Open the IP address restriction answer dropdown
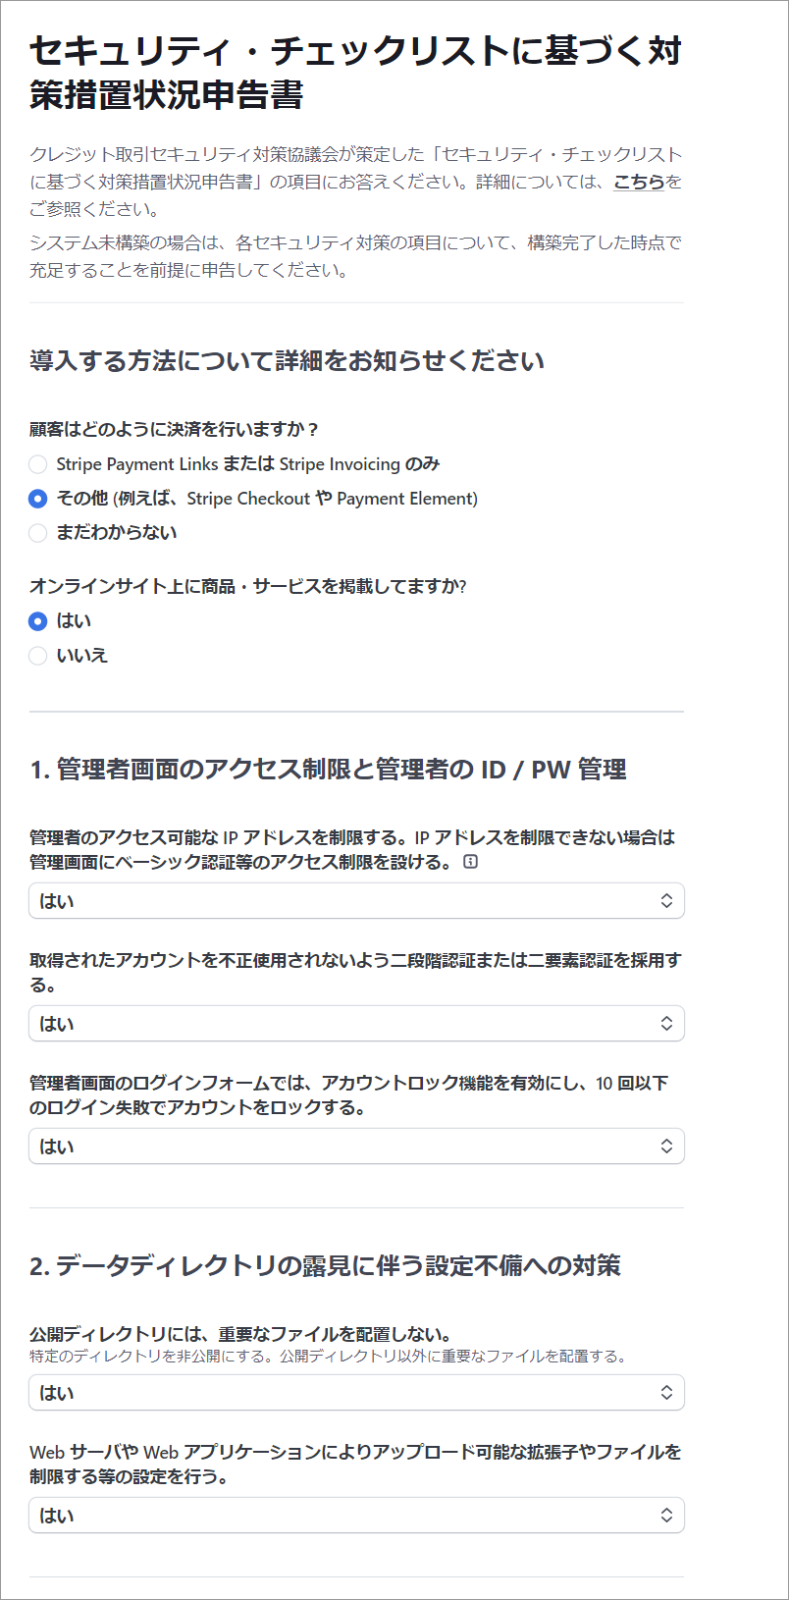 pyautogui.click(x=356, y=901)
